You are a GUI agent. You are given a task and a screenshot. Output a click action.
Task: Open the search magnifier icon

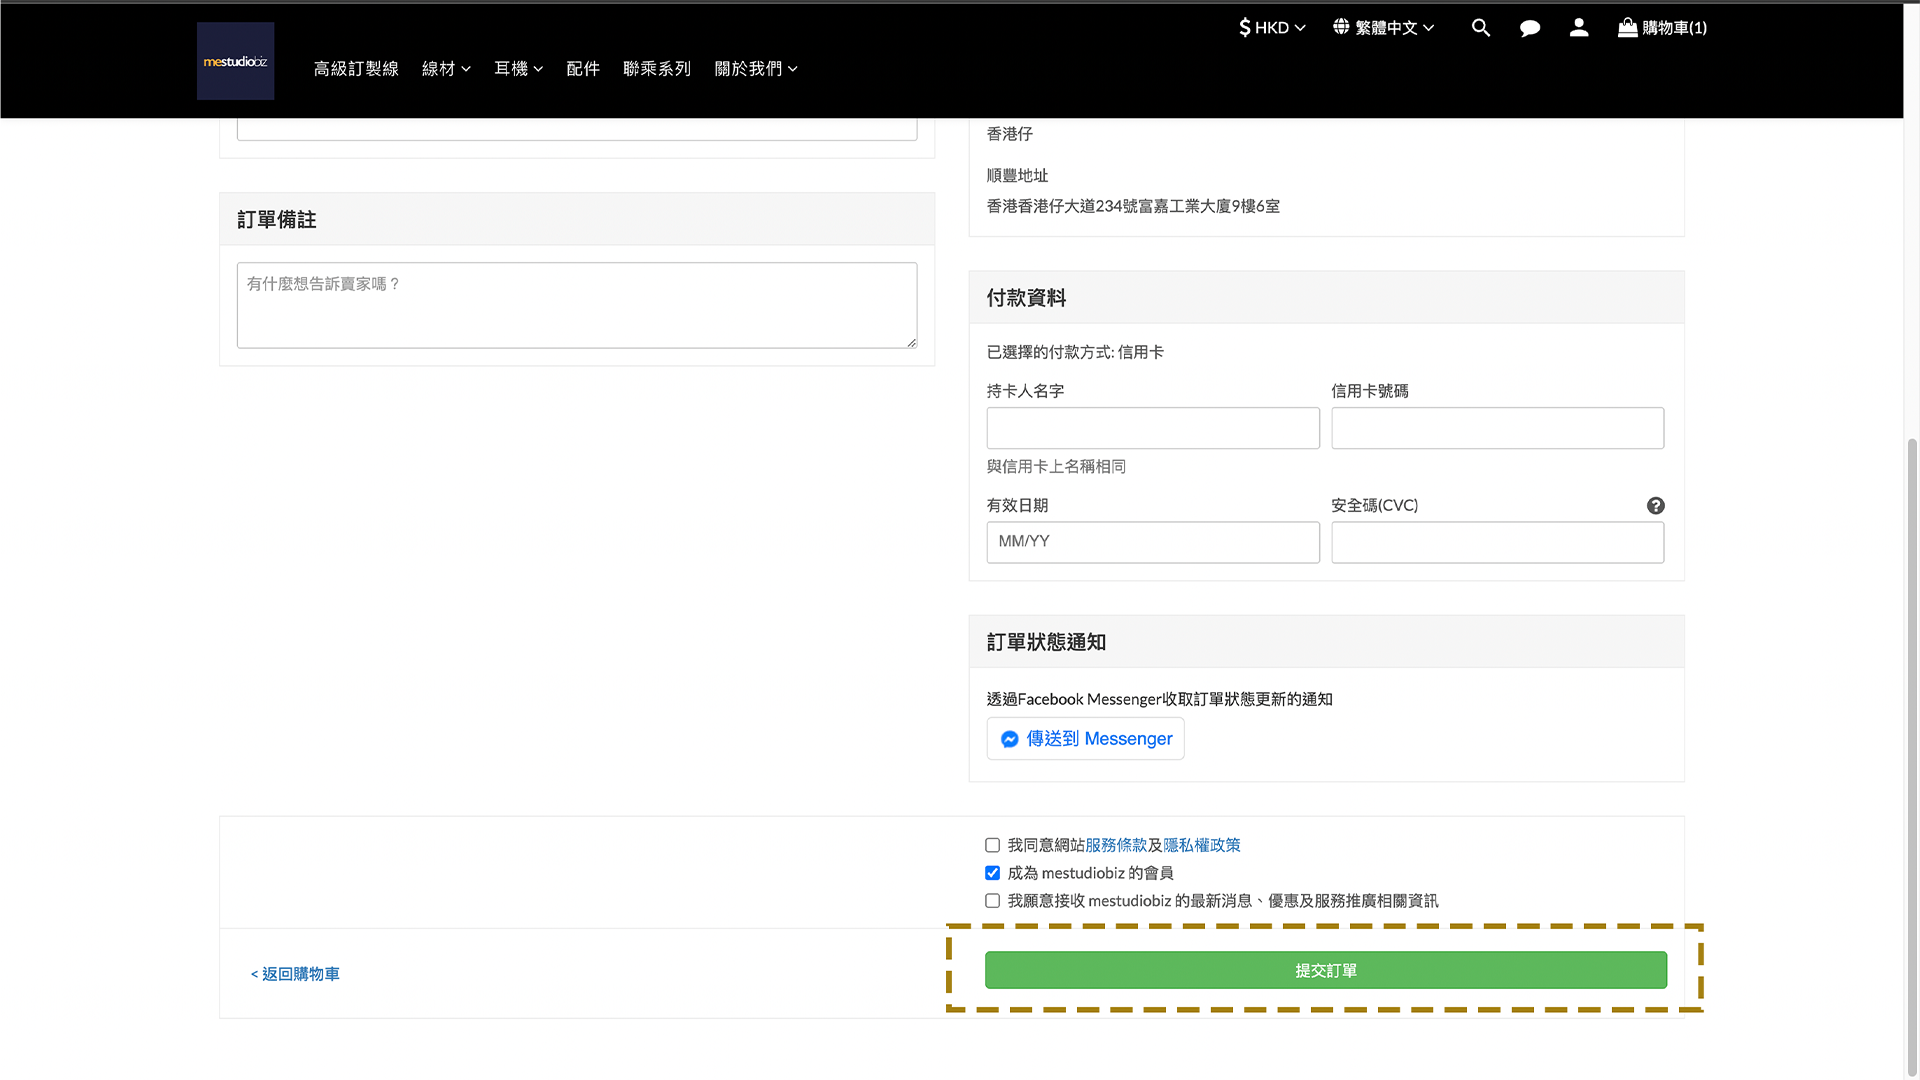(x=1481, y=28)
